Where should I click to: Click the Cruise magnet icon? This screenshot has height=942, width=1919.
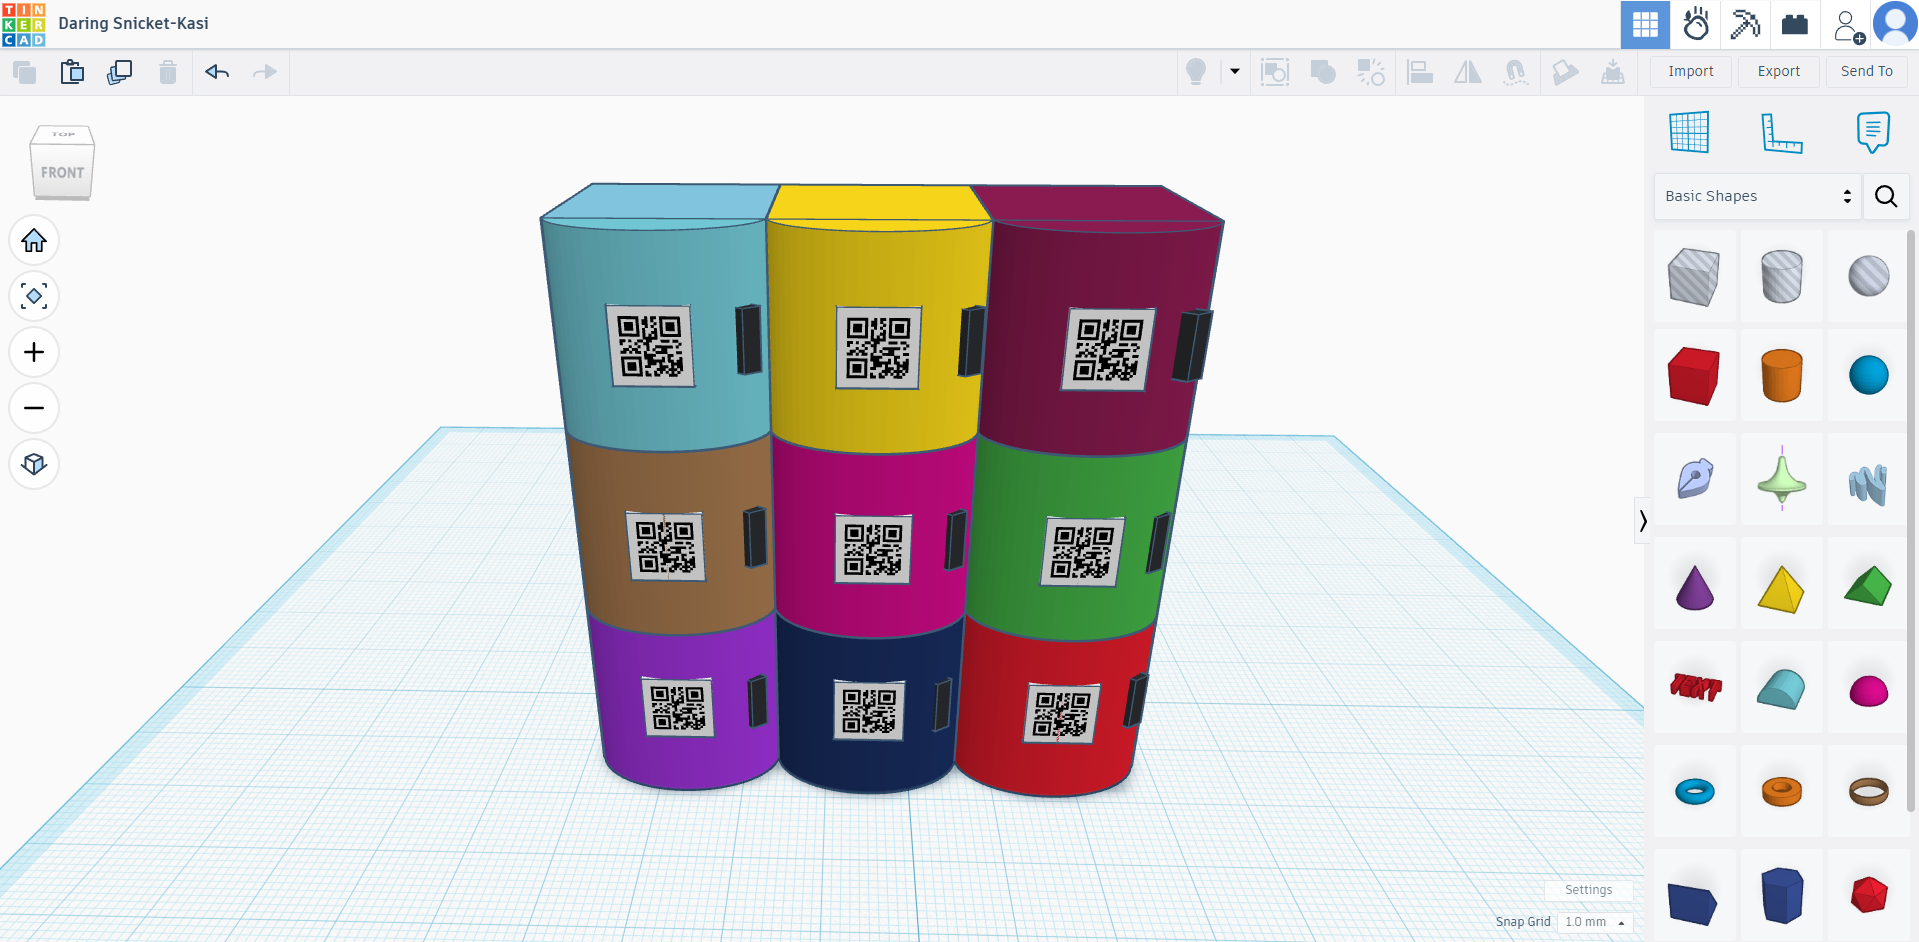tap(1516, 72)
